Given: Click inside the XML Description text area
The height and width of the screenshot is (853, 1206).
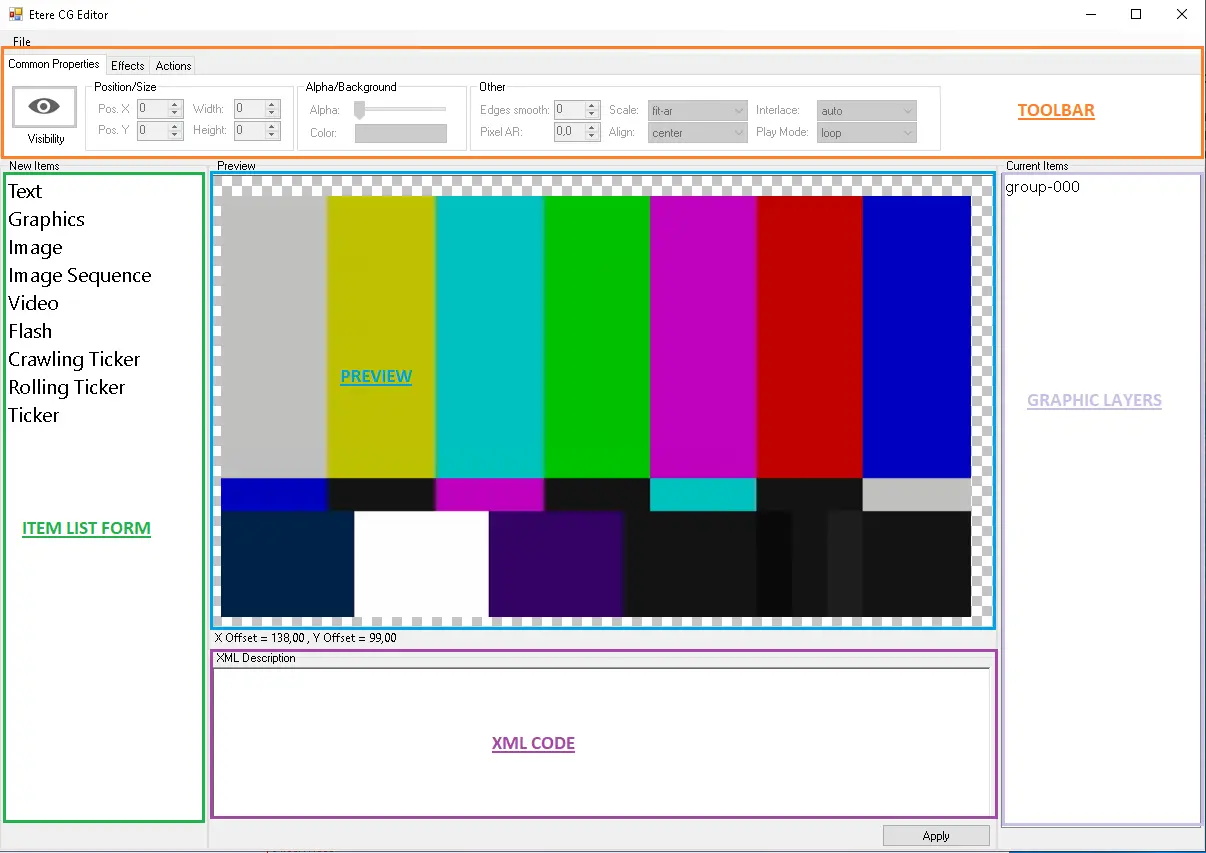Looking at the screenshot, I should click(600, 740).
